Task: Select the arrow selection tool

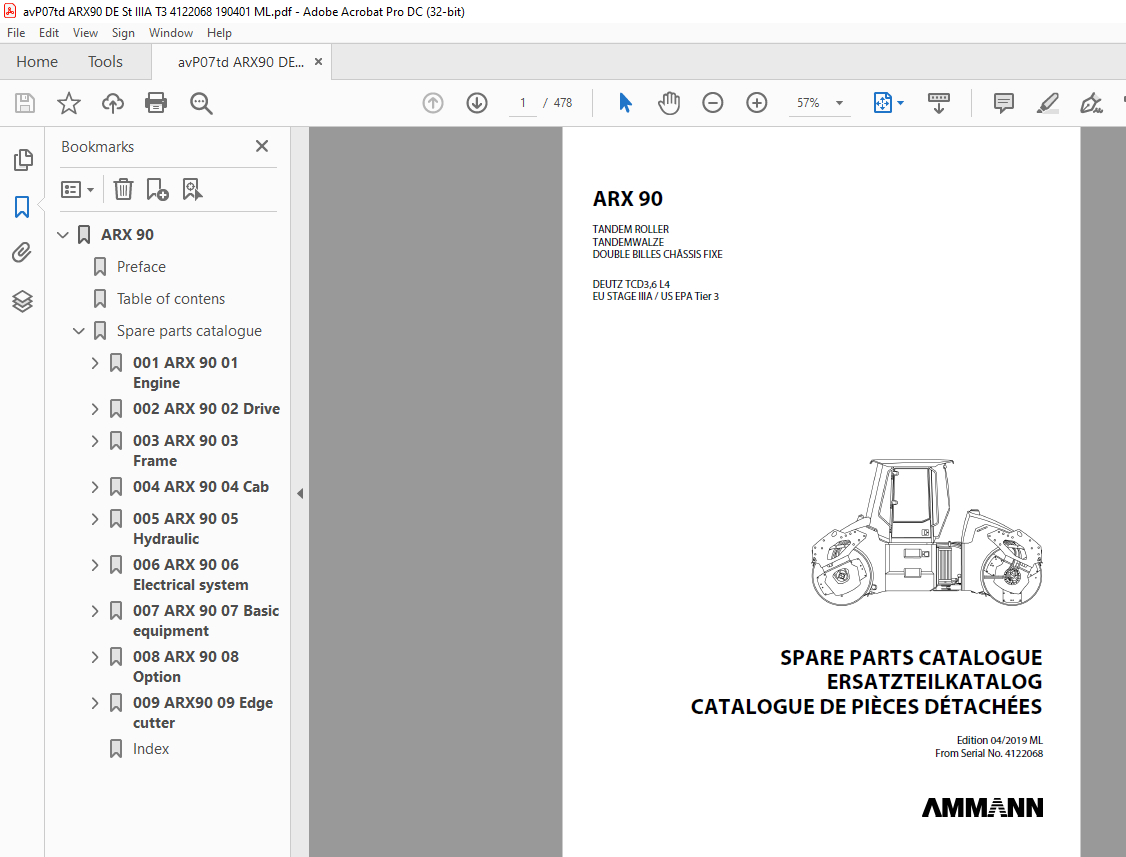Action: 625,103
